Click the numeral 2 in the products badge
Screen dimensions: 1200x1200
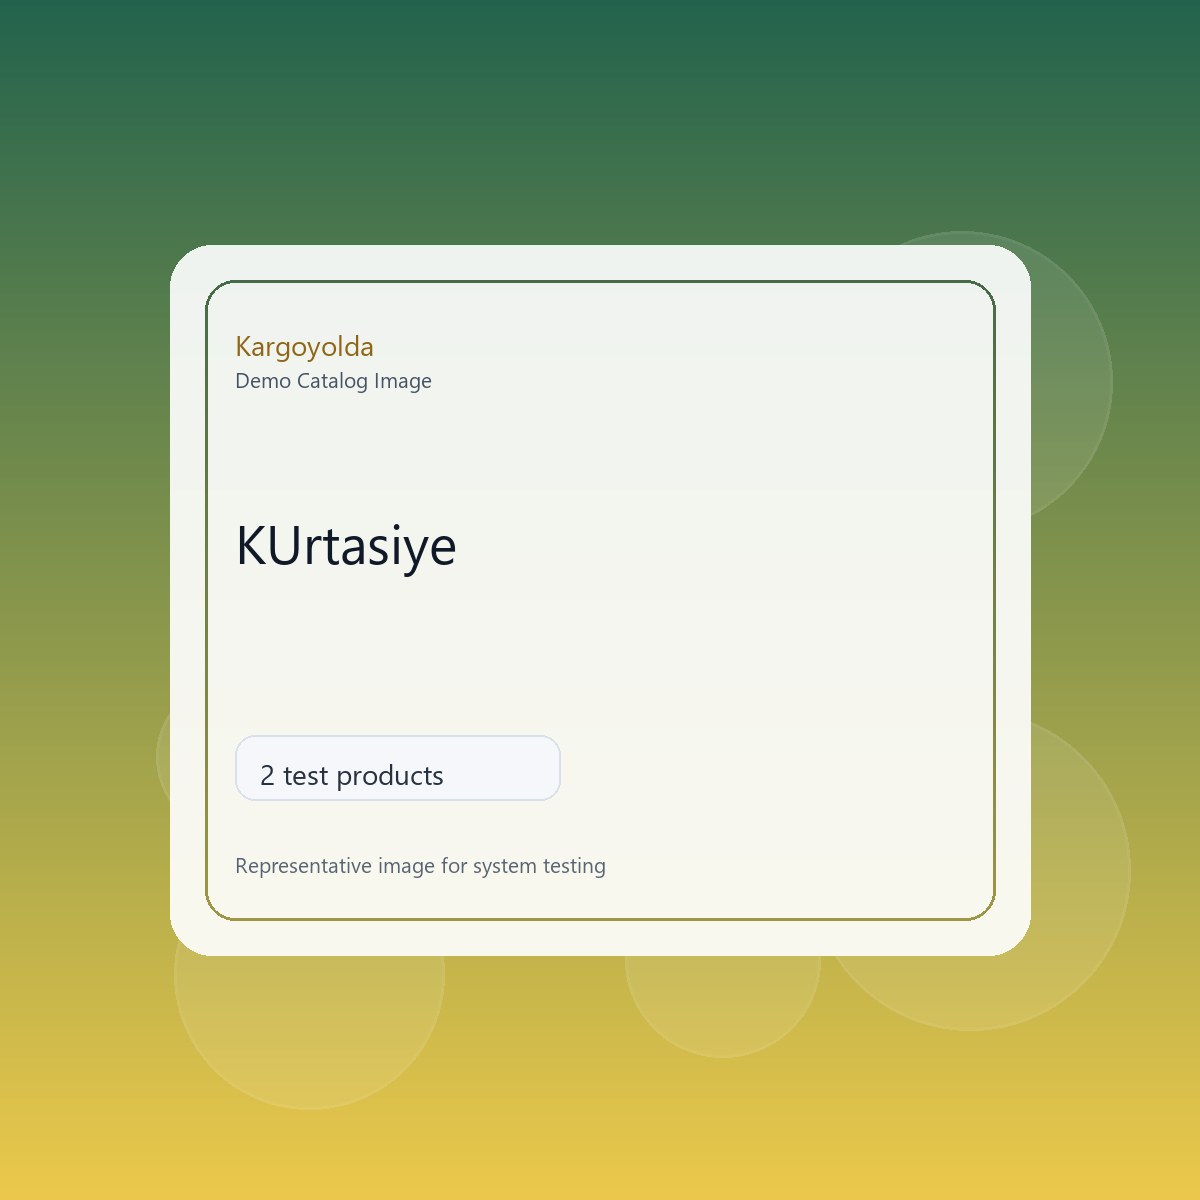267,776
